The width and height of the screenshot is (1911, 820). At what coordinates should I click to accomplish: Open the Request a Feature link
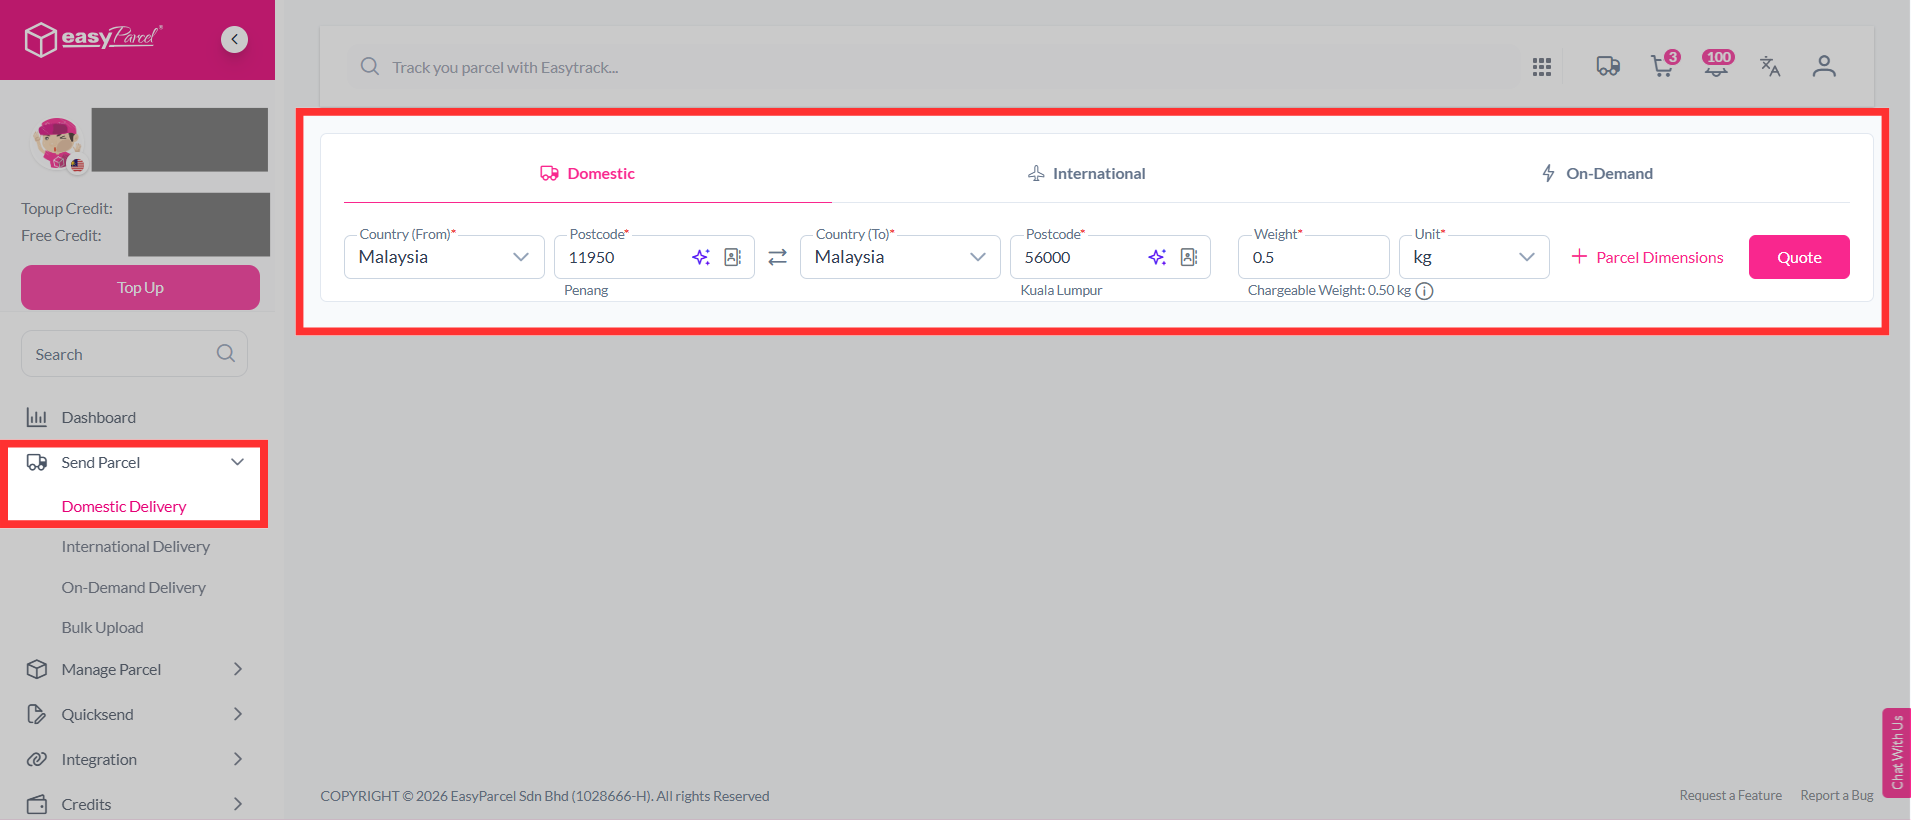coord(1731,795)
